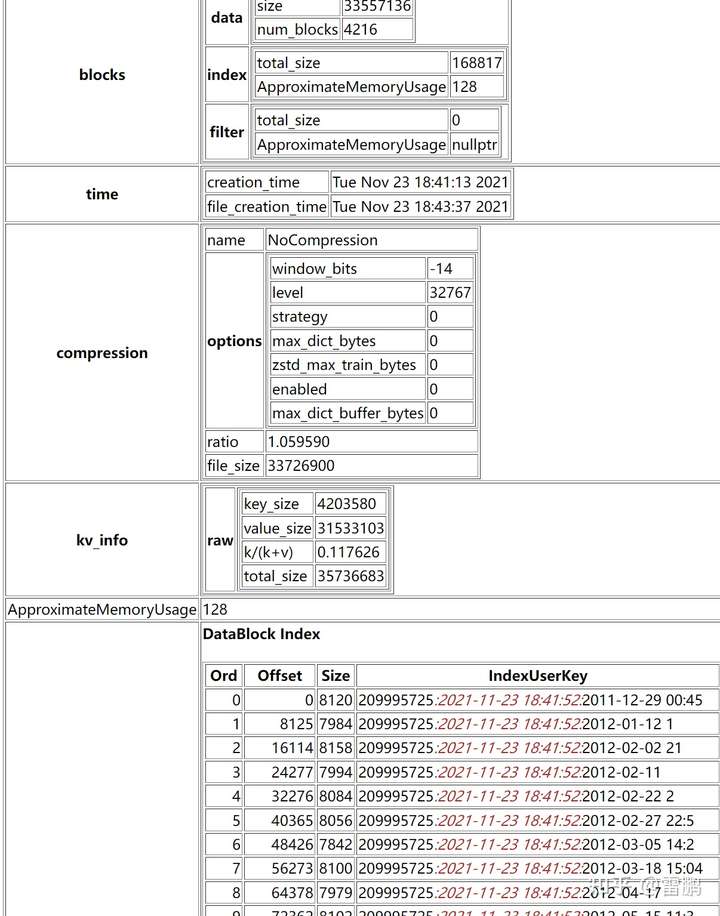Click size 8120 in Ord 0 row
Screen dimensions: 720x916
(335, 700)
